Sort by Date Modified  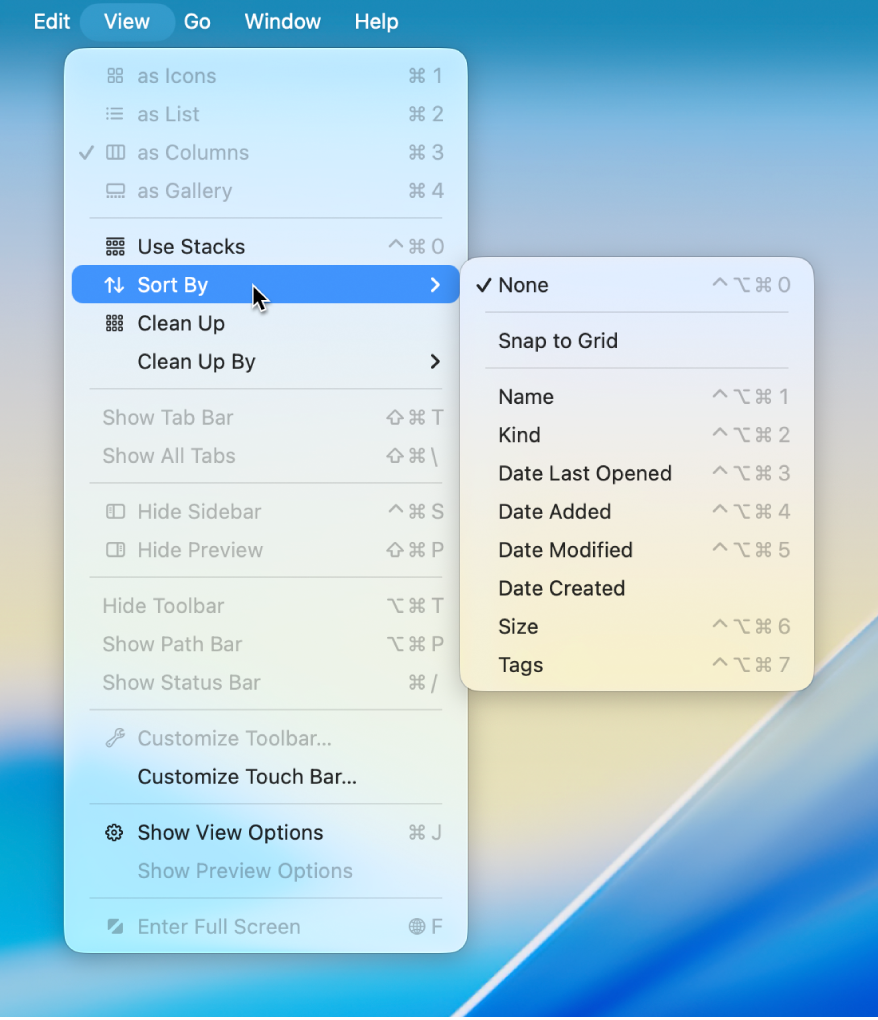637,550
